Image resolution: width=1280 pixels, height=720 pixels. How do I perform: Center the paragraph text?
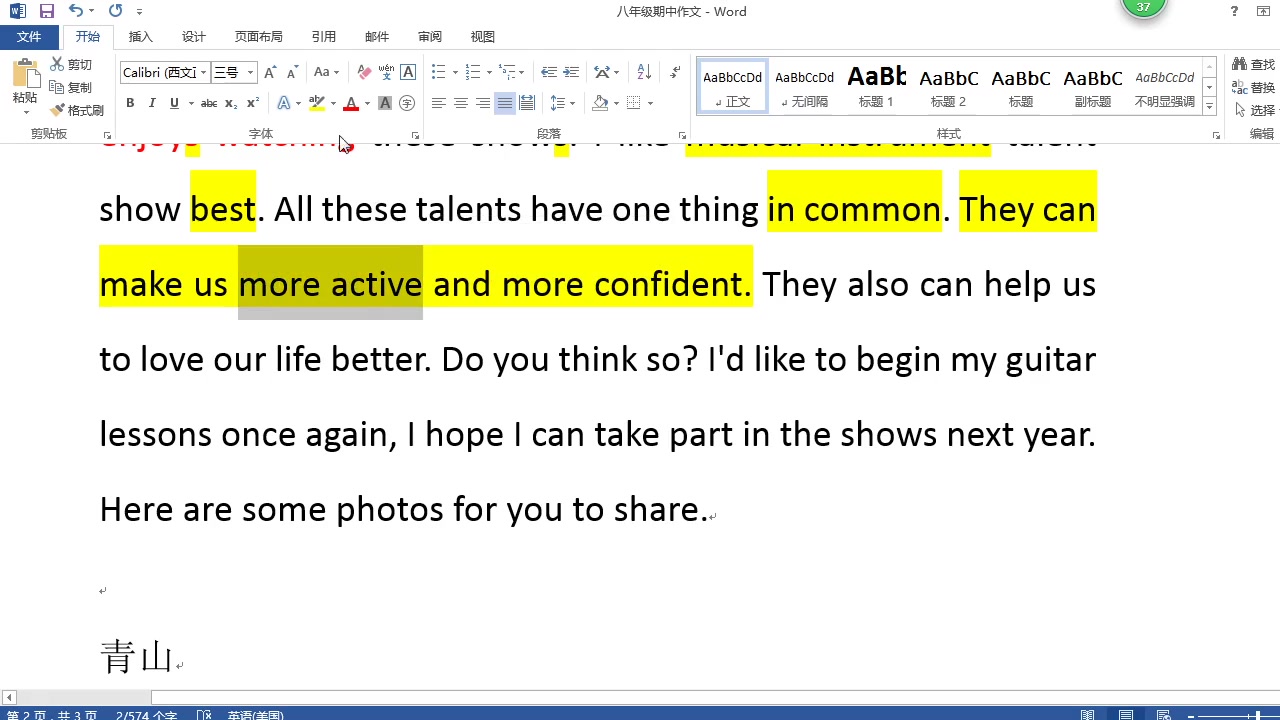(461, 103)
